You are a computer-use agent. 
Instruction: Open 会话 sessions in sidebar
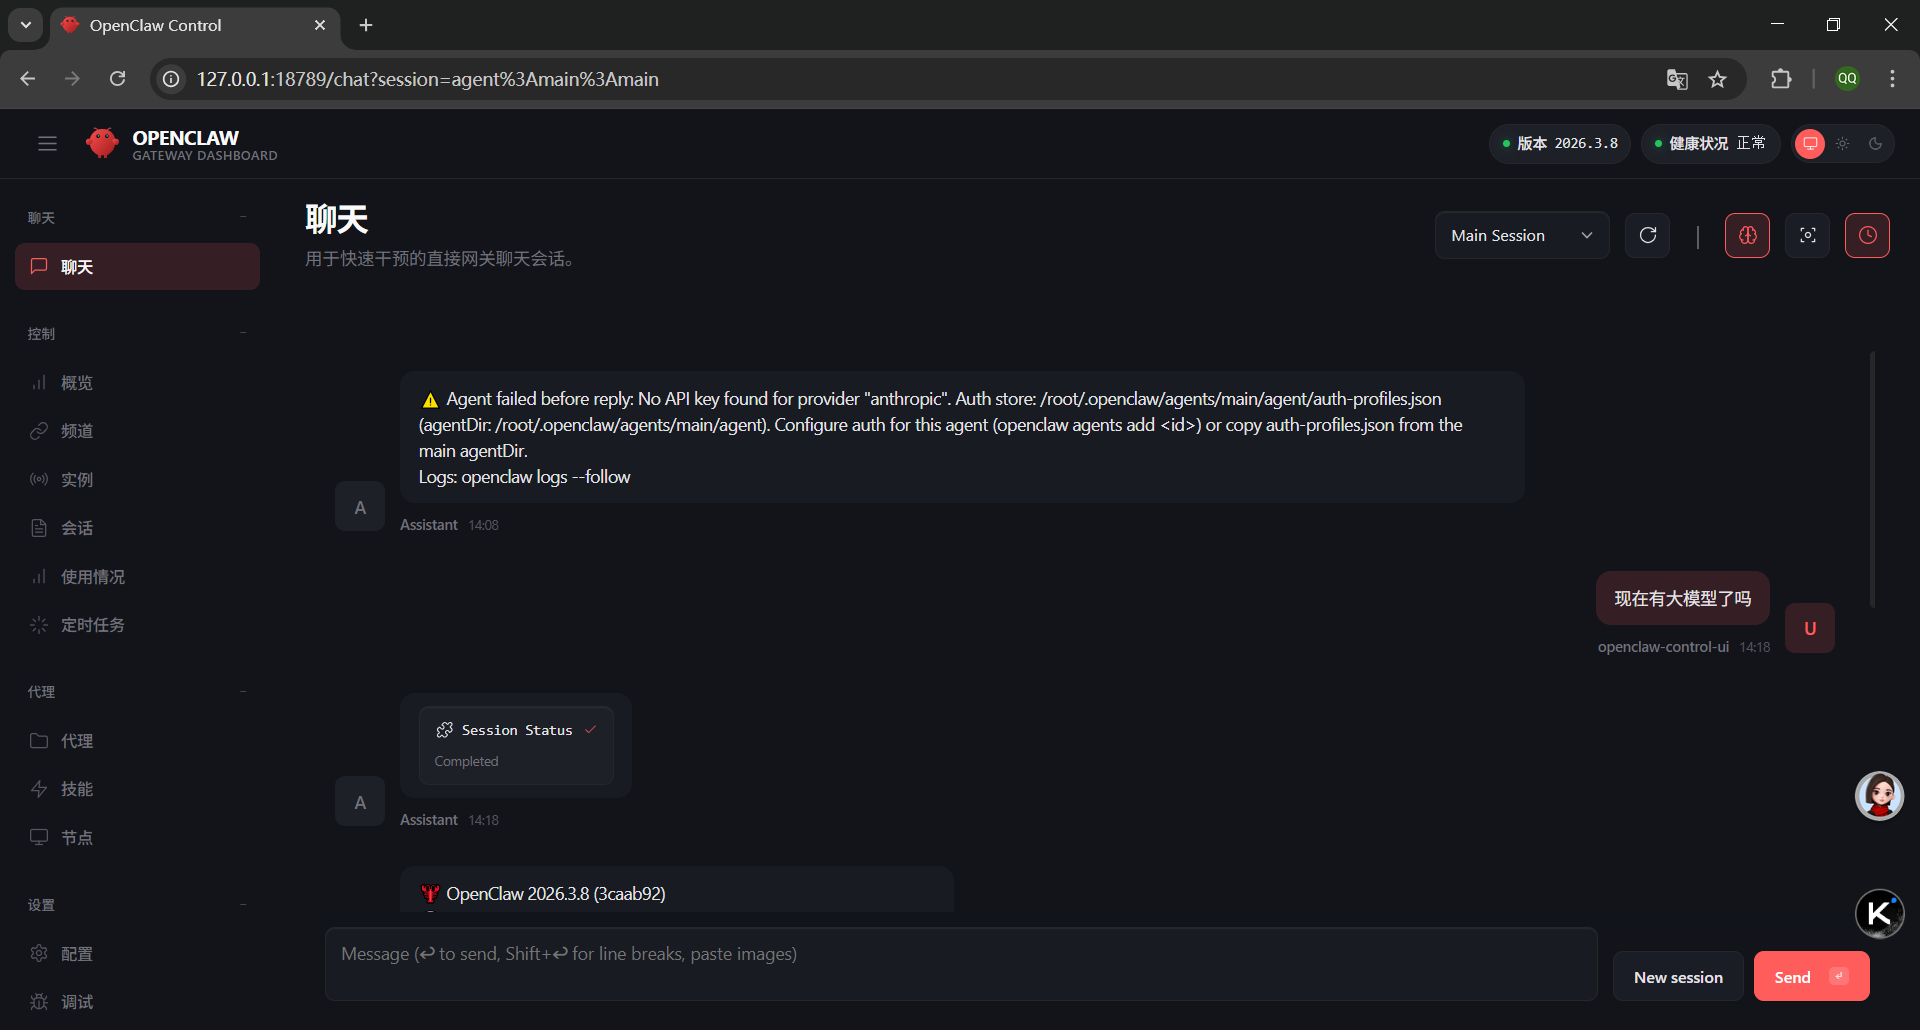(x=137, y=528)
